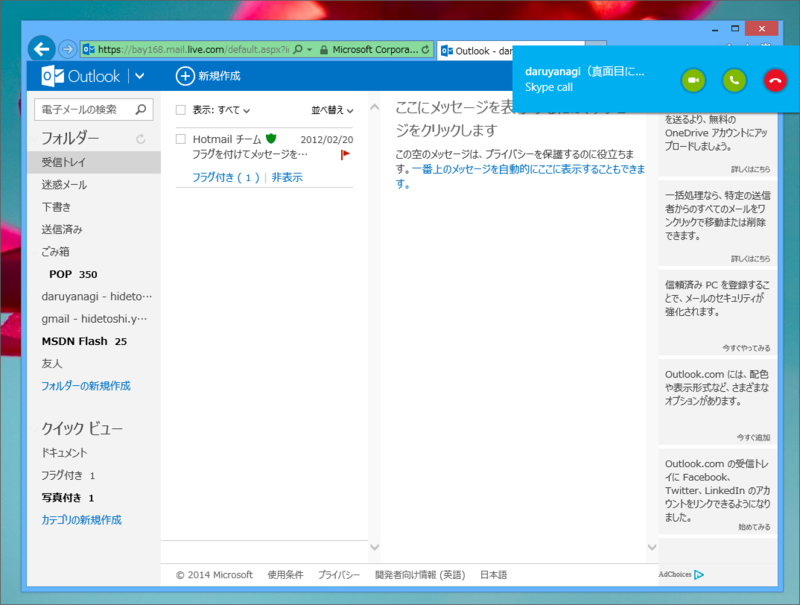Click the red flag on Hotmail message
This screenshot has width=800, height=605.
coord(345,154)
